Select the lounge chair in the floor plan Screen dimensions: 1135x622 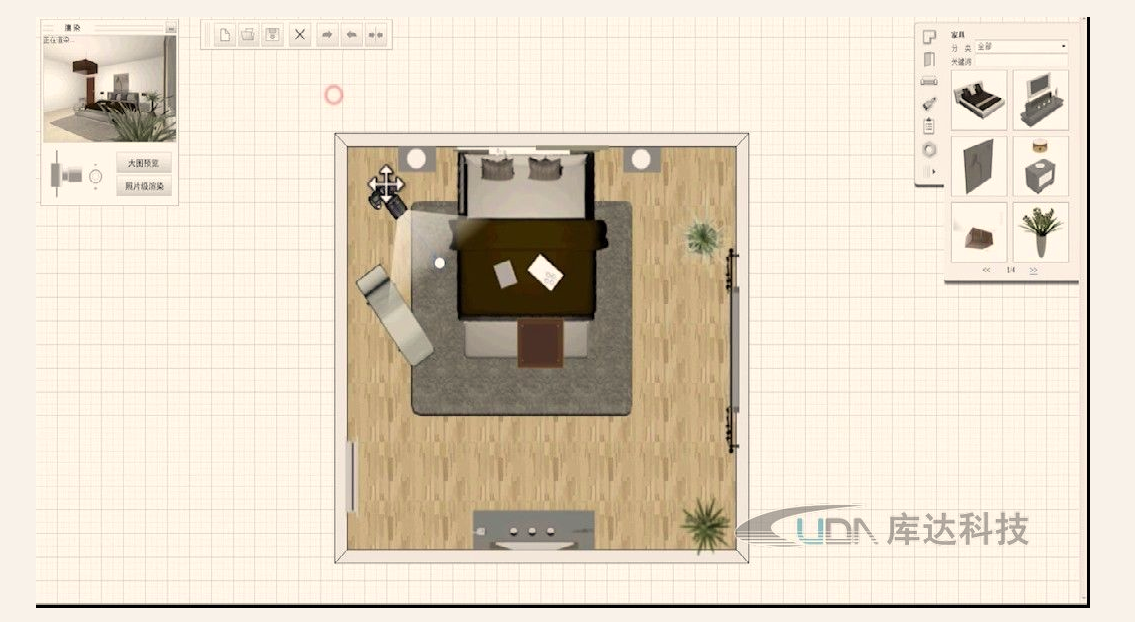coord(394,314)
